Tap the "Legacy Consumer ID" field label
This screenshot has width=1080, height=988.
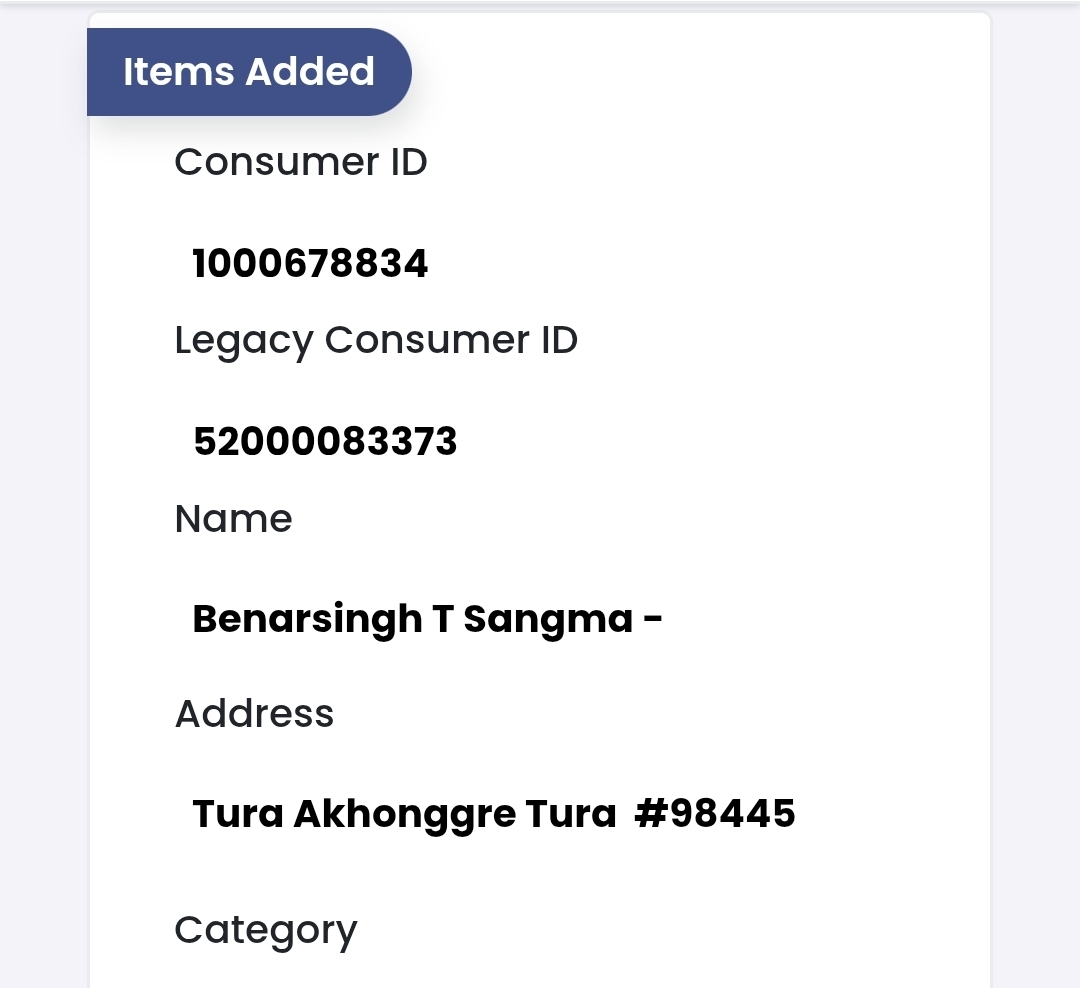pos(376,341)
